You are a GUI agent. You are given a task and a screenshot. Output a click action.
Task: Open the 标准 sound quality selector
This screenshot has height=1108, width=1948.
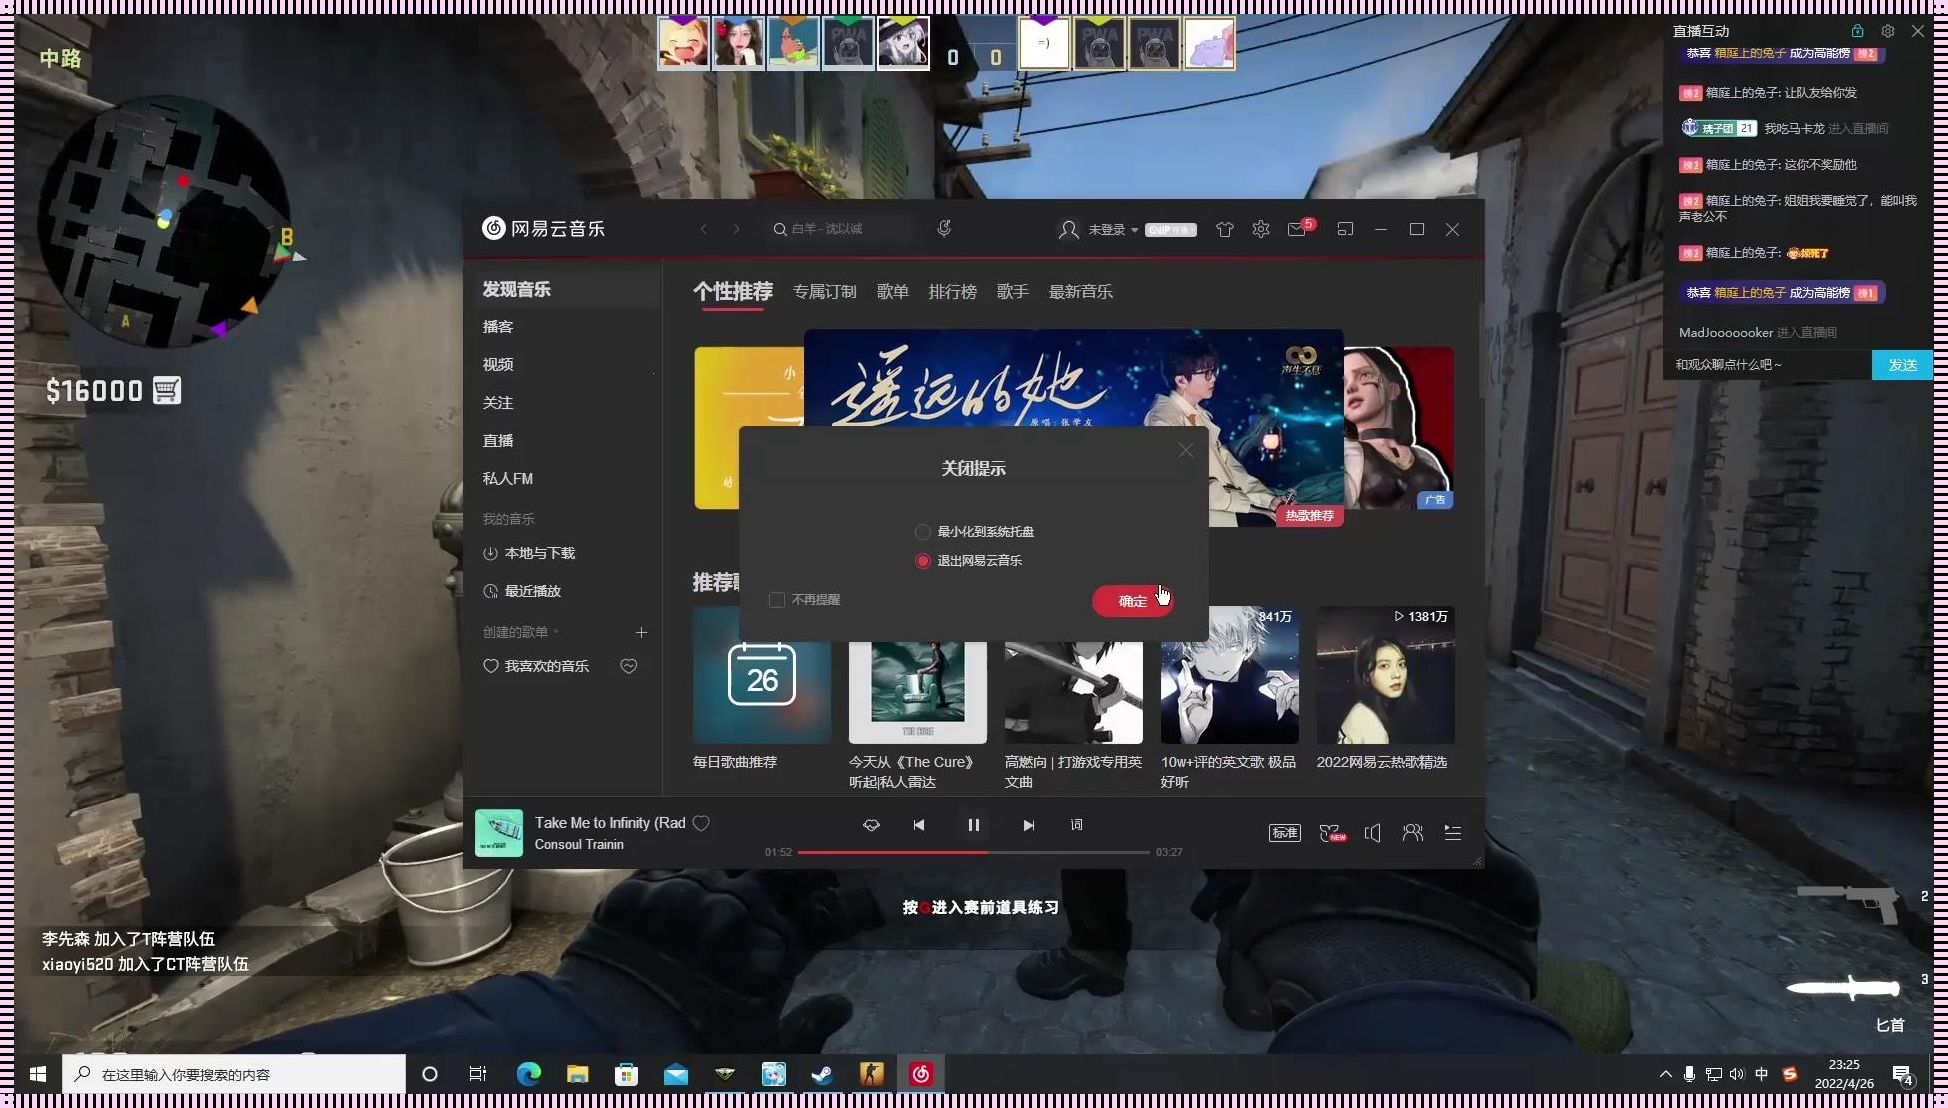(1285, 832)
